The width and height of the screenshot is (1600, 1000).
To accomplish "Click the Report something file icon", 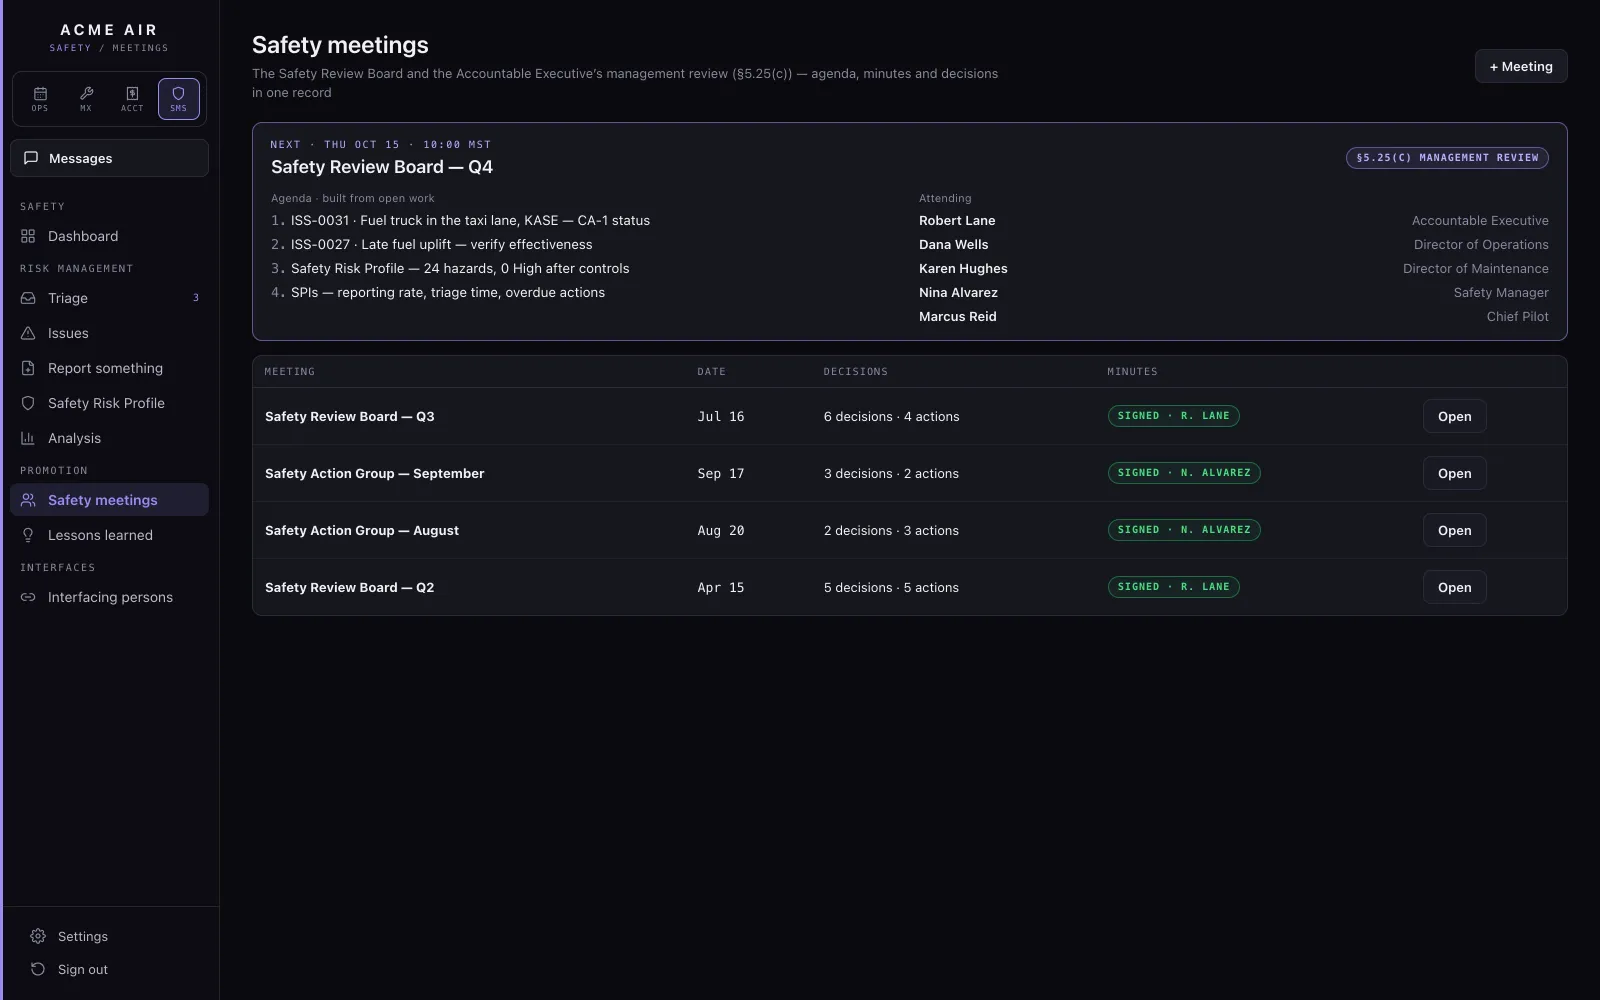I will click(x=28, y=368).
